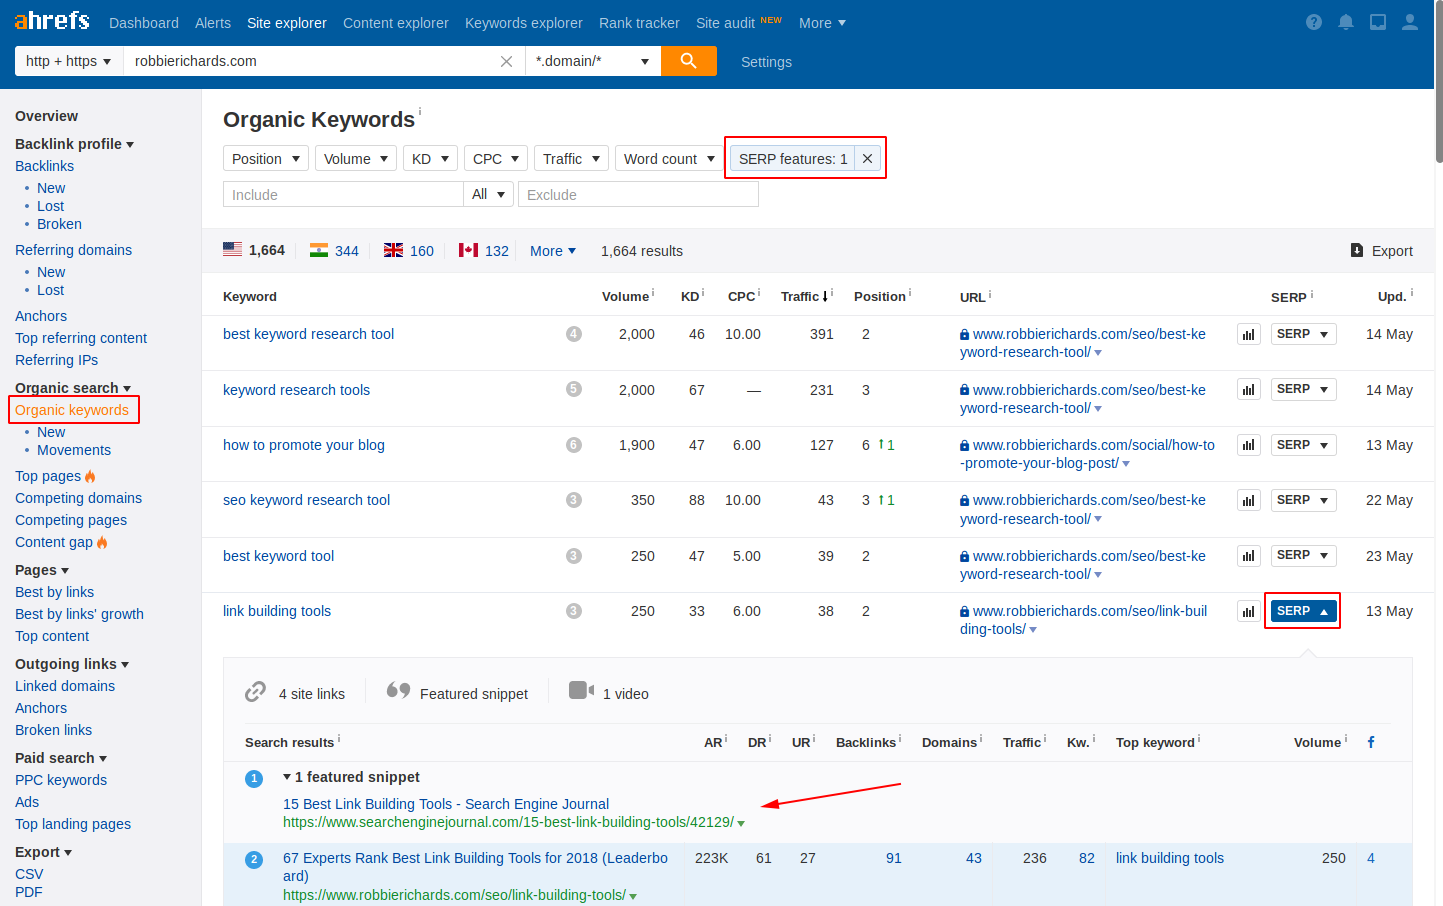1443x906 pixels.
Task: Open the All match-type dropdown
Action: click(489, 194)
